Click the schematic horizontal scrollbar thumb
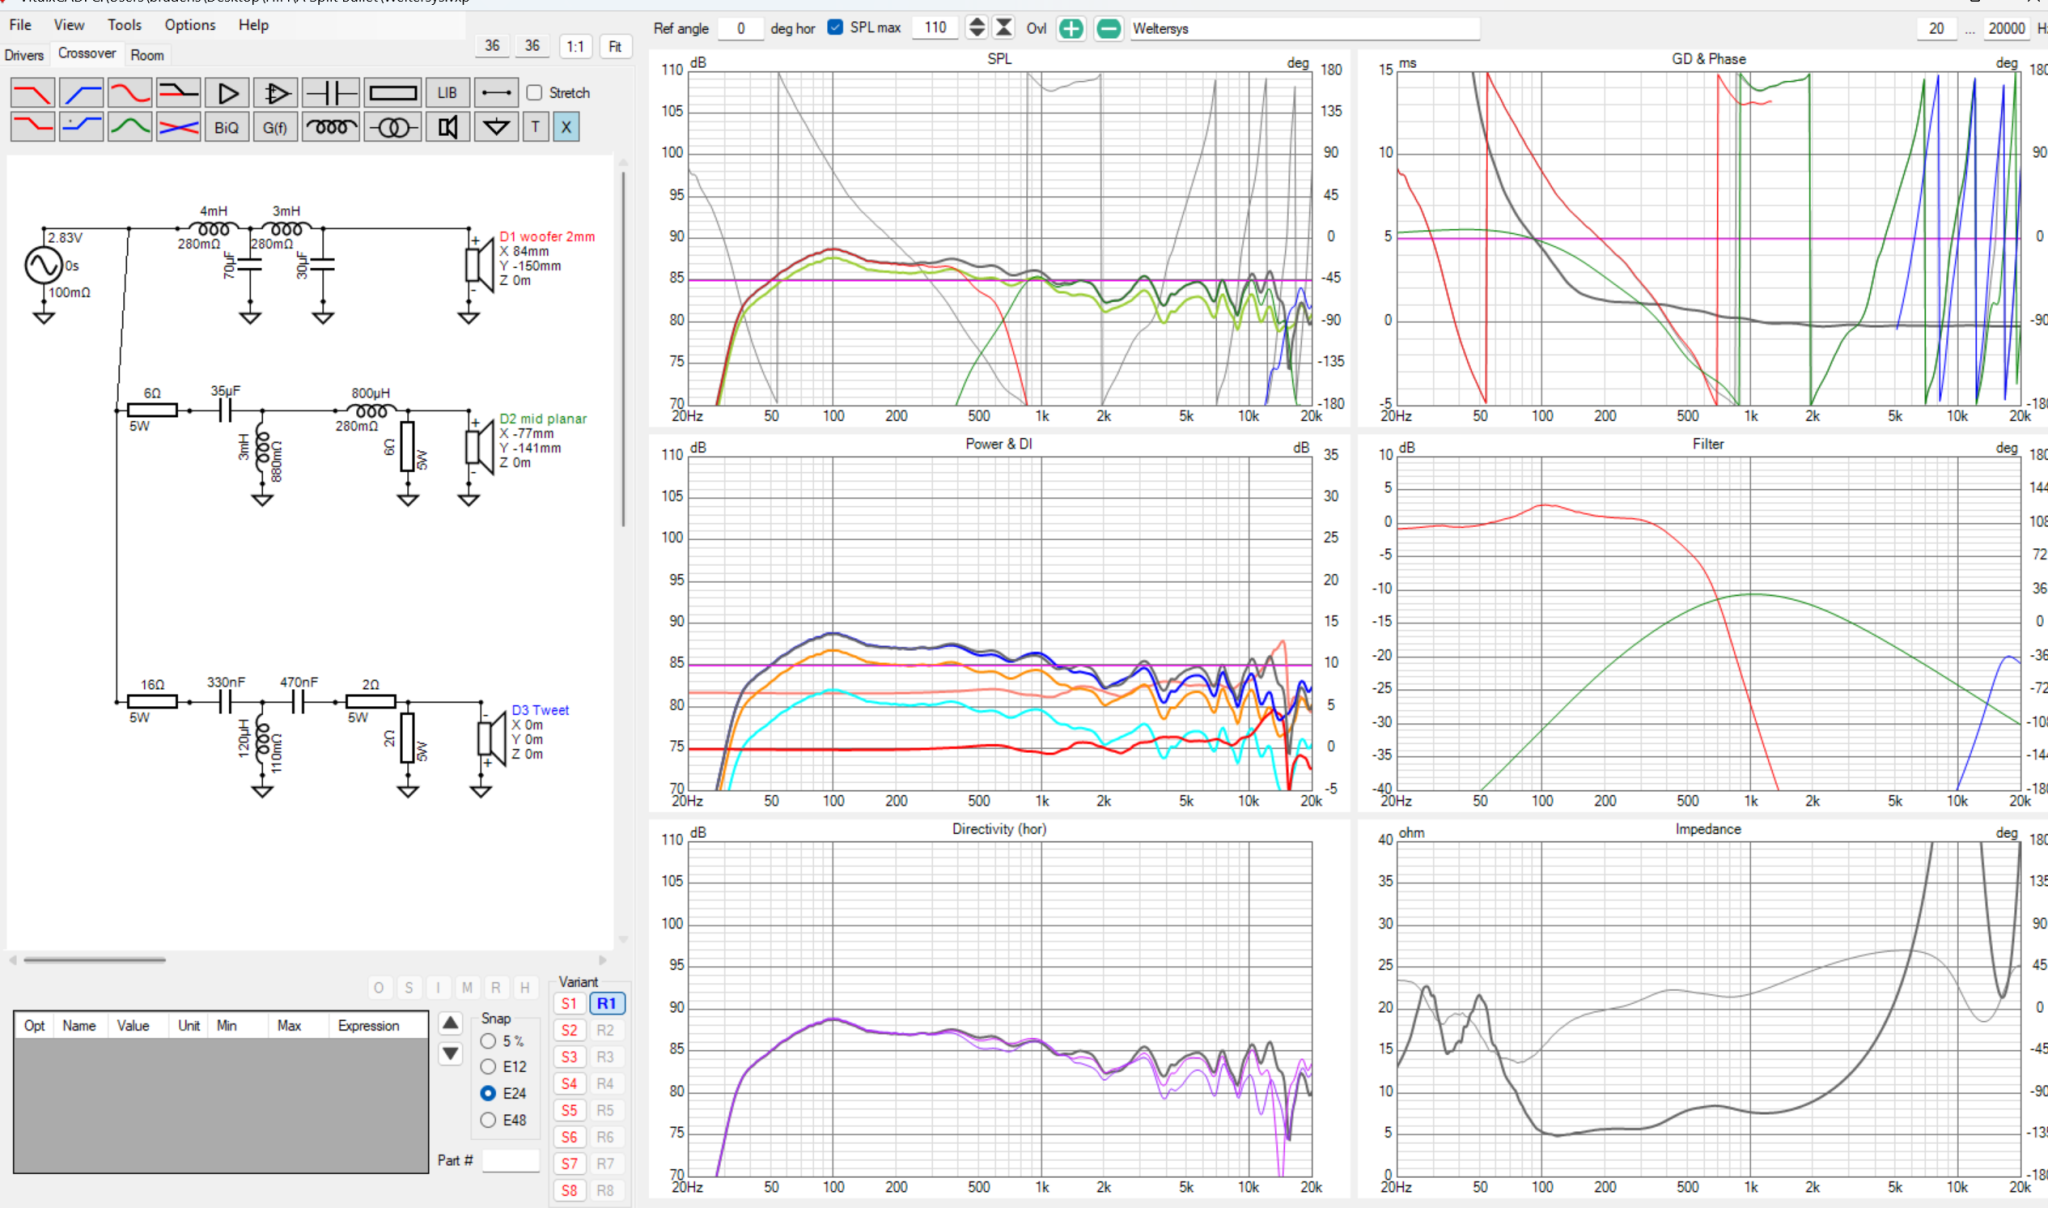Screen dimensions: 2048x1208 tap(94, 960)
